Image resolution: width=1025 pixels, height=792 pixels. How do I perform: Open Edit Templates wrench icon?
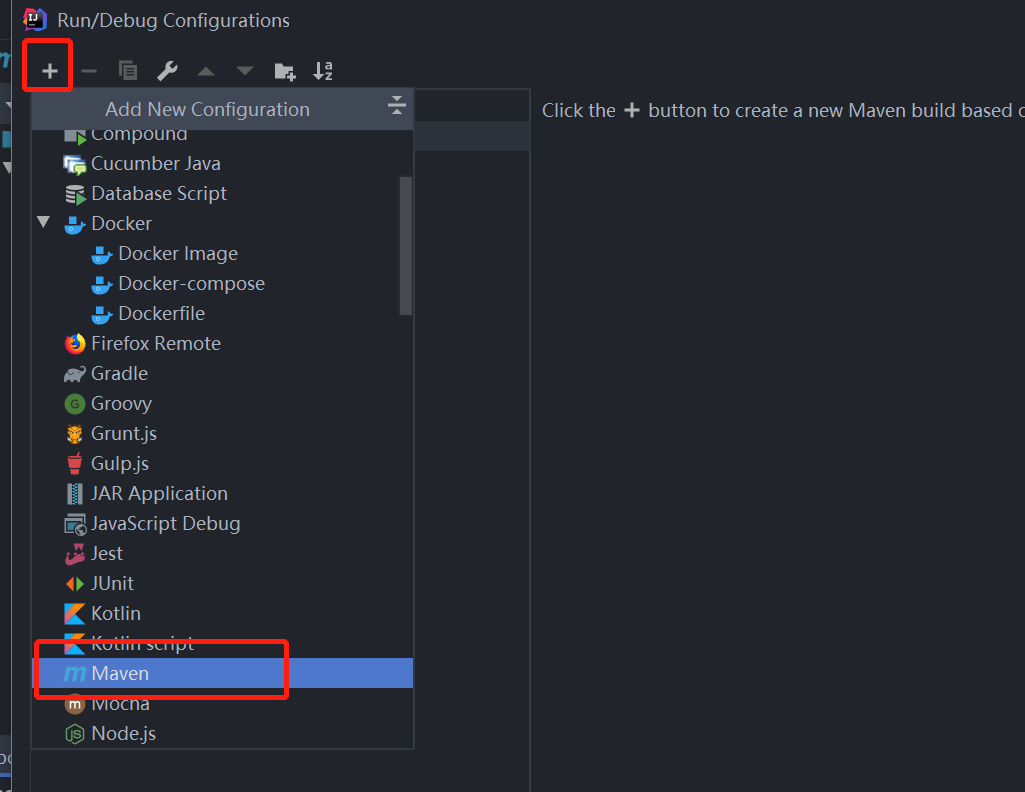pos(167,71)
